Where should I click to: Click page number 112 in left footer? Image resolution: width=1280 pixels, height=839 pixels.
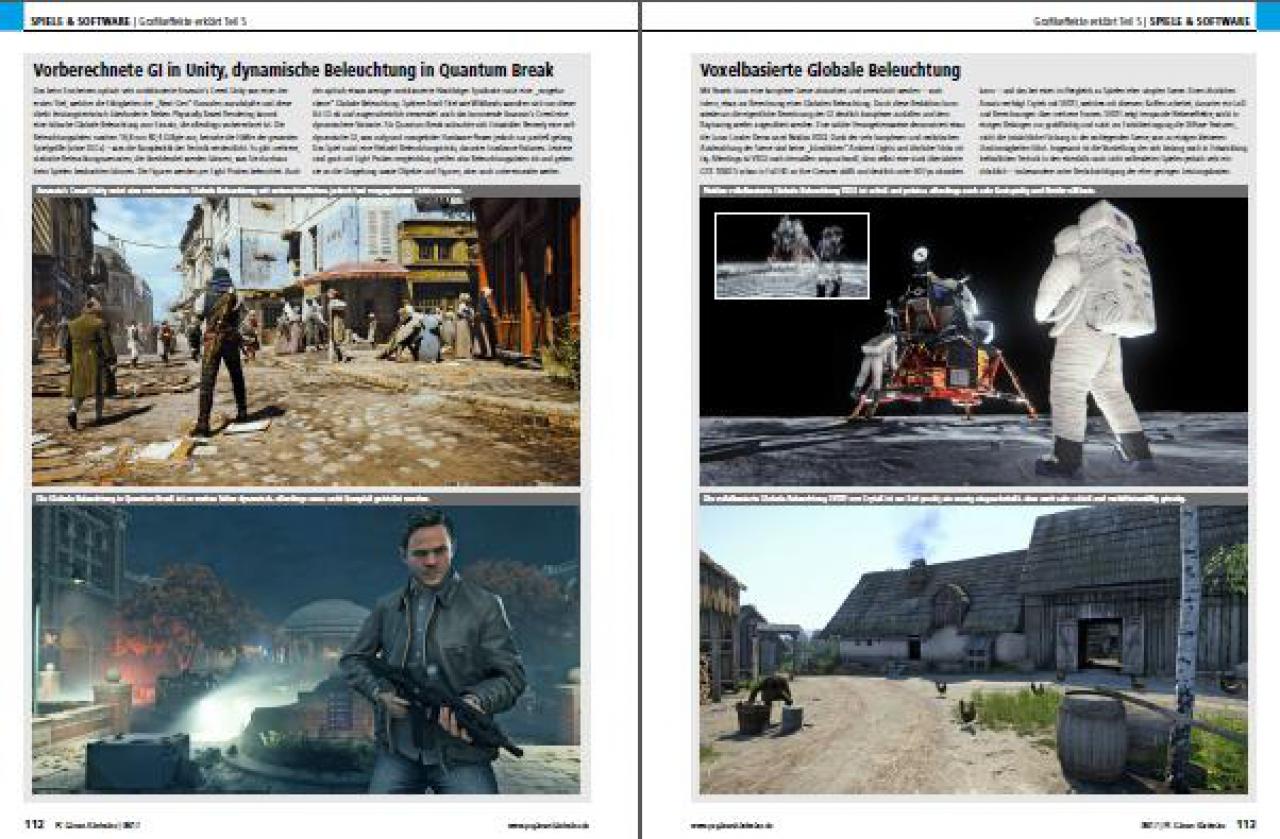tap(36, 825)
